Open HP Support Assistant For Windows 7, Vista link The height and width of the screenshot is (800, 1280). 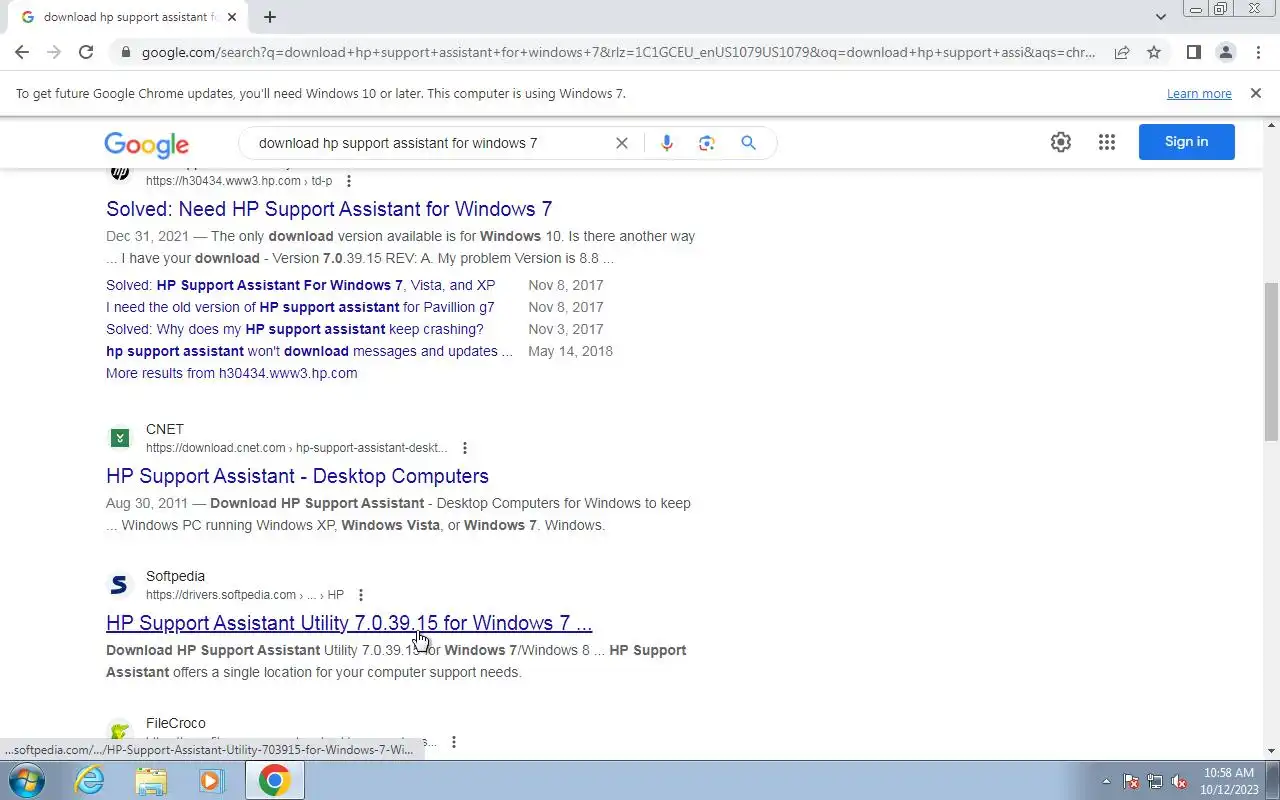pyautogui.click(x=300, y=285)
